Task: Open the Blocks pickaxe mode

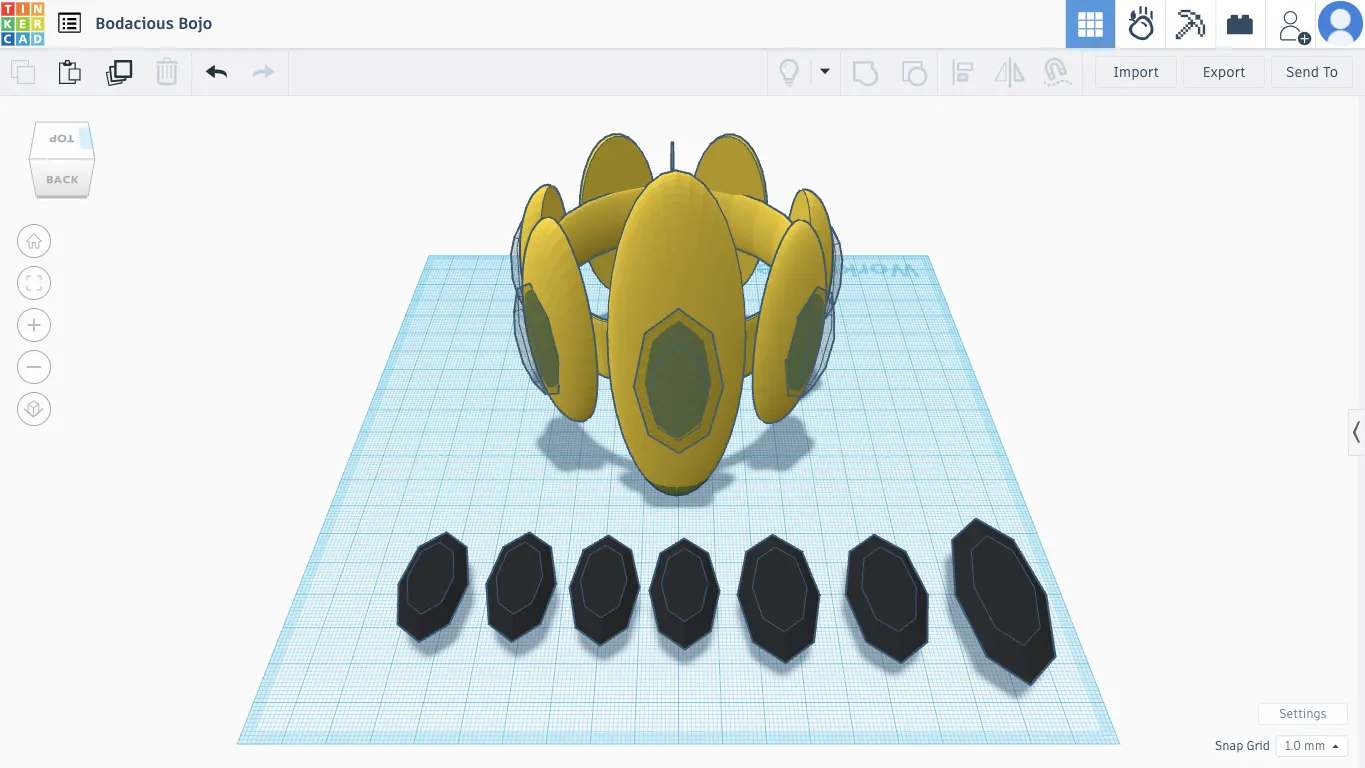Action: [1190, 24]
